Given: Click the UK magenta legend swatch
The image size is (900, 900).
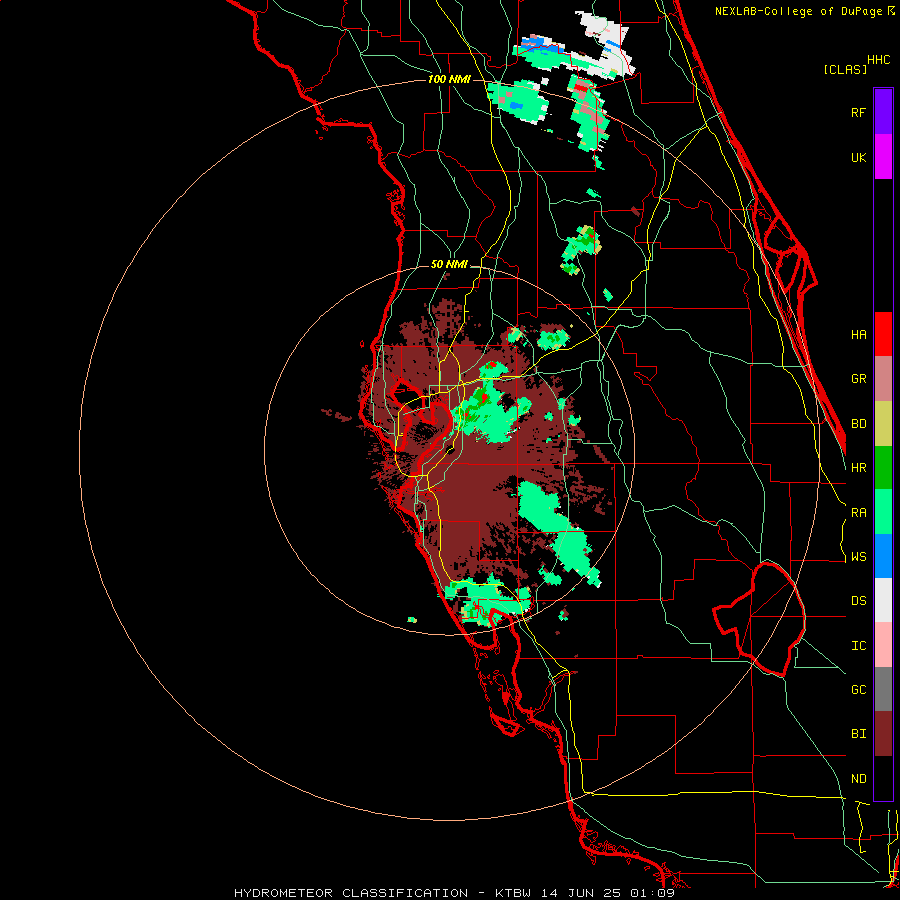Looking at the screenshot, I should pyautogui.click(x=883, y=157).
